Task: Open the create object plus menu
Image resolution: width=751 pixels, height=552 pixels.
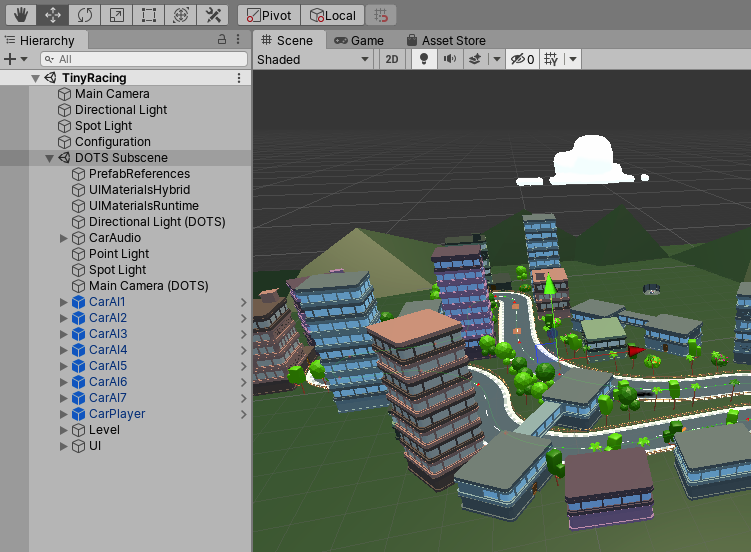Action: coord(15,59)
